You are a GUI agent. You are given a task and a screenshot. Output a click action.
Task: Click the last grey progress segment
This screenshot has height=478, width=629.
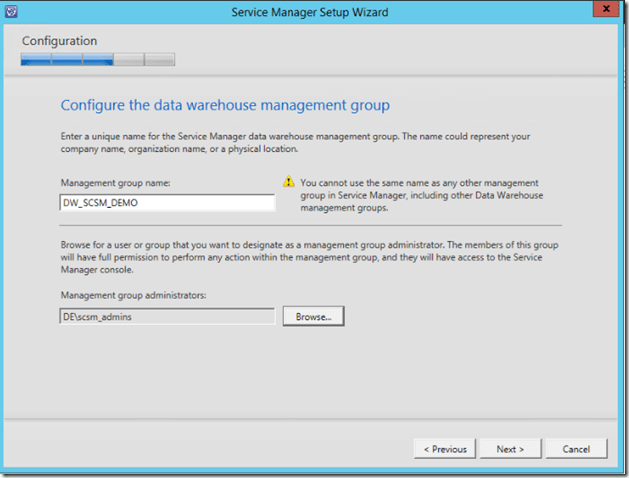(160, 60)
